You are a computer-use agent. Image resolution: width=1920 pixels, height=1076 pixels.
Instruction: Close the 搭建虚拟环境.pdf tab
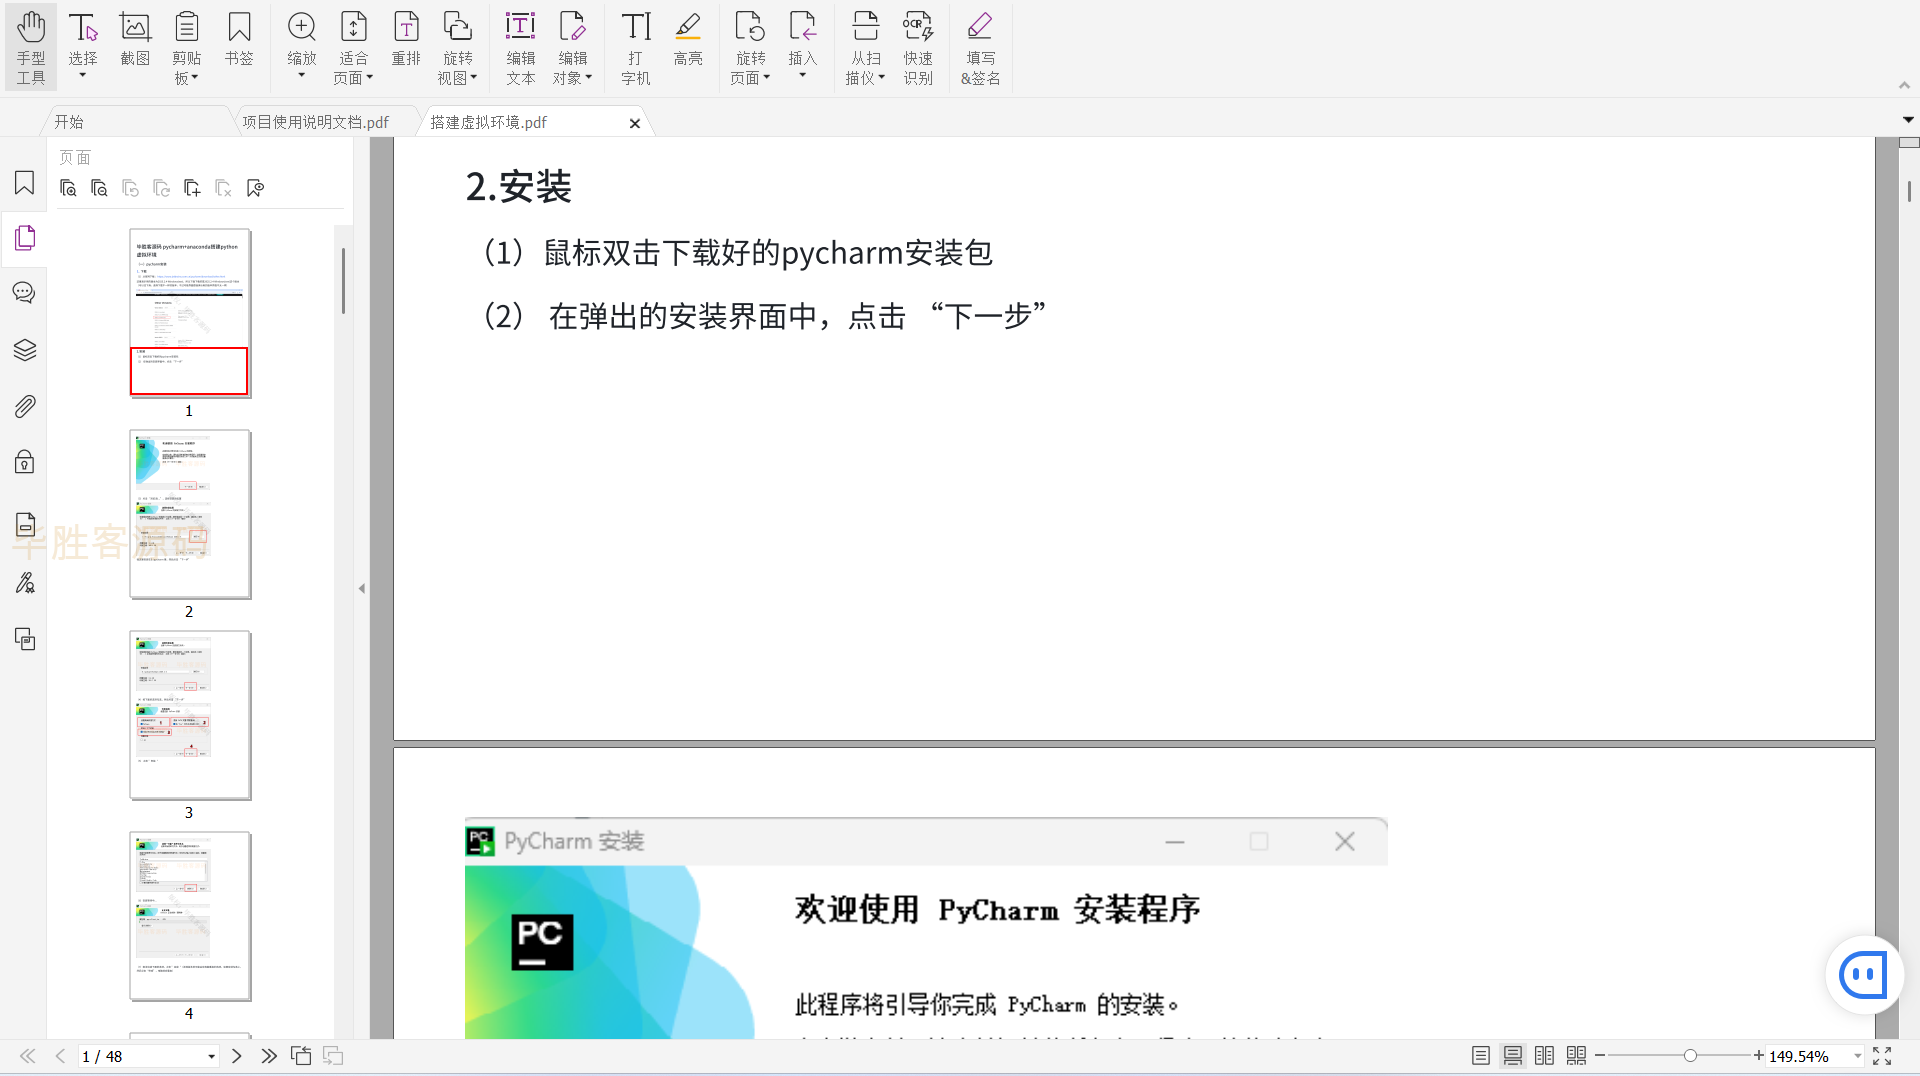point(635,123)
